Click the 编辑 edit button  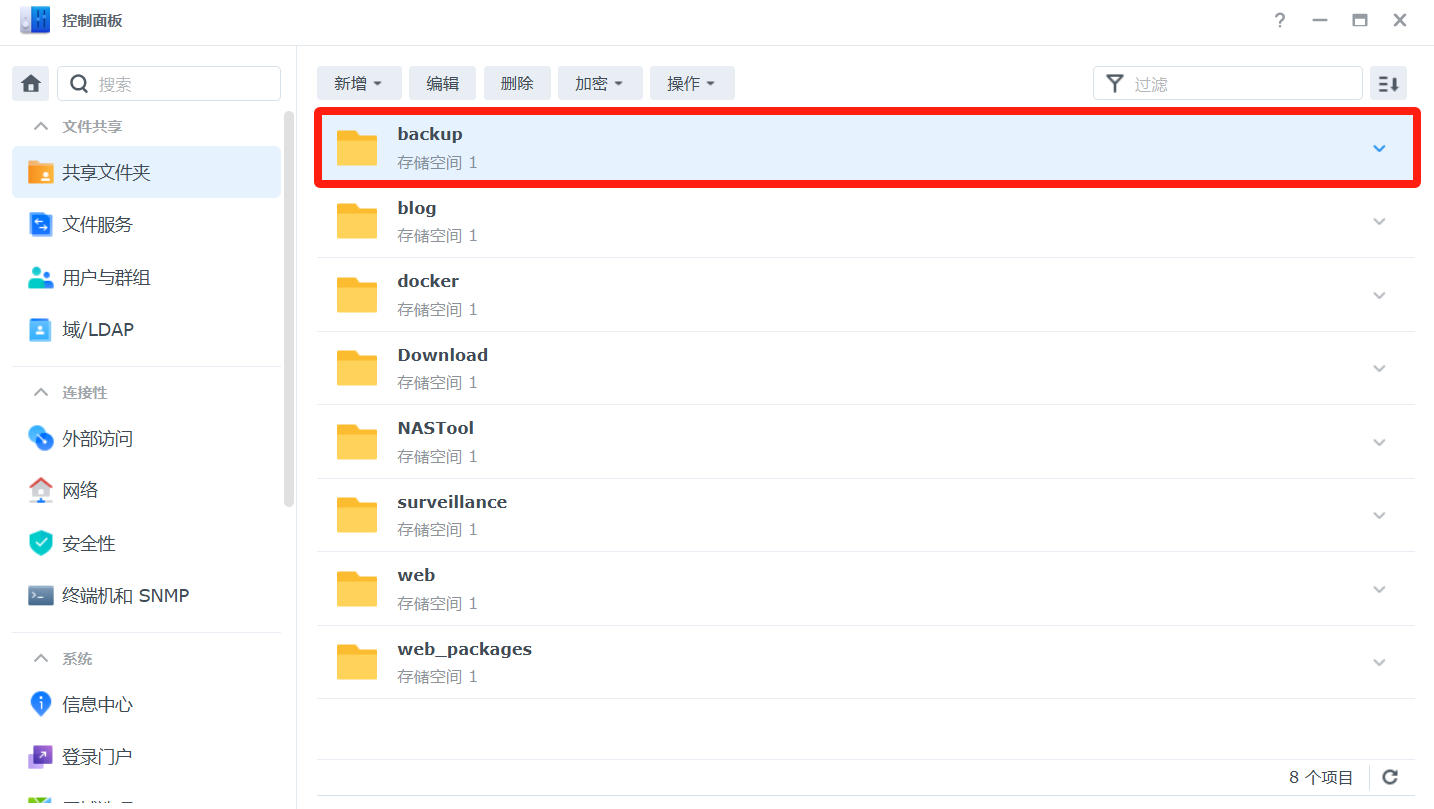pyautogui.click(x=442, y=84)
